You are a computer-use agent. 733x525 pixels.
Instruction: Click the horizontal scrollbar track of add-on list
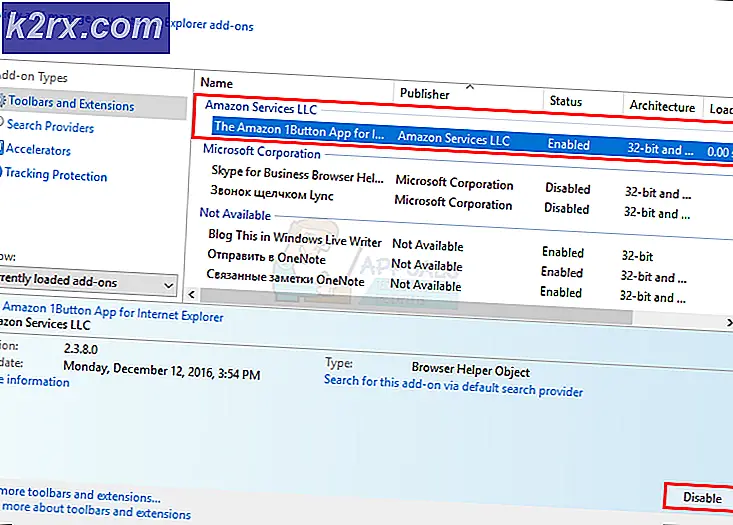(x=416, y=306)
